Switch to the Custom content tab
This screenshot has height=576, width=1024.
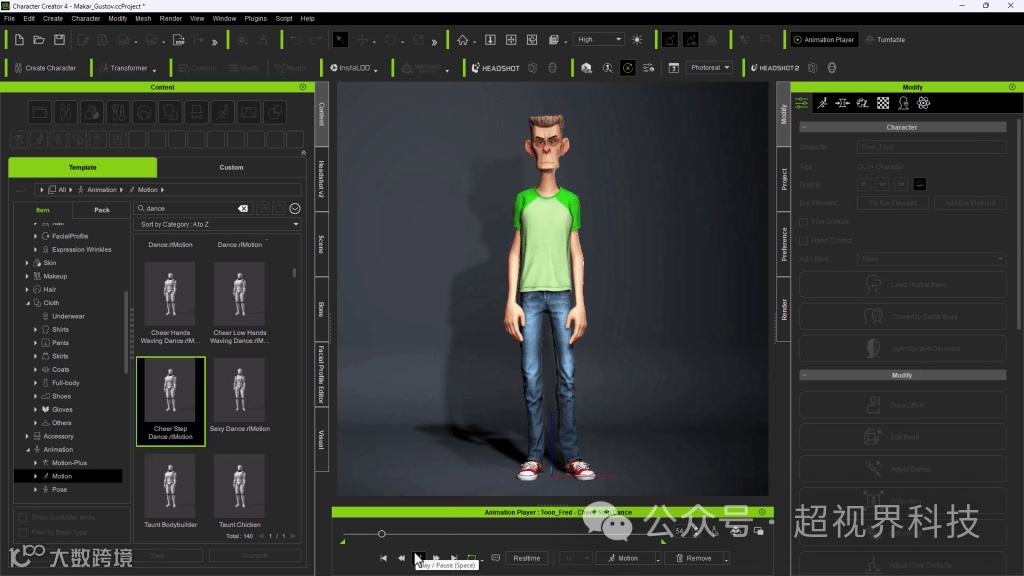pos(231,167)
